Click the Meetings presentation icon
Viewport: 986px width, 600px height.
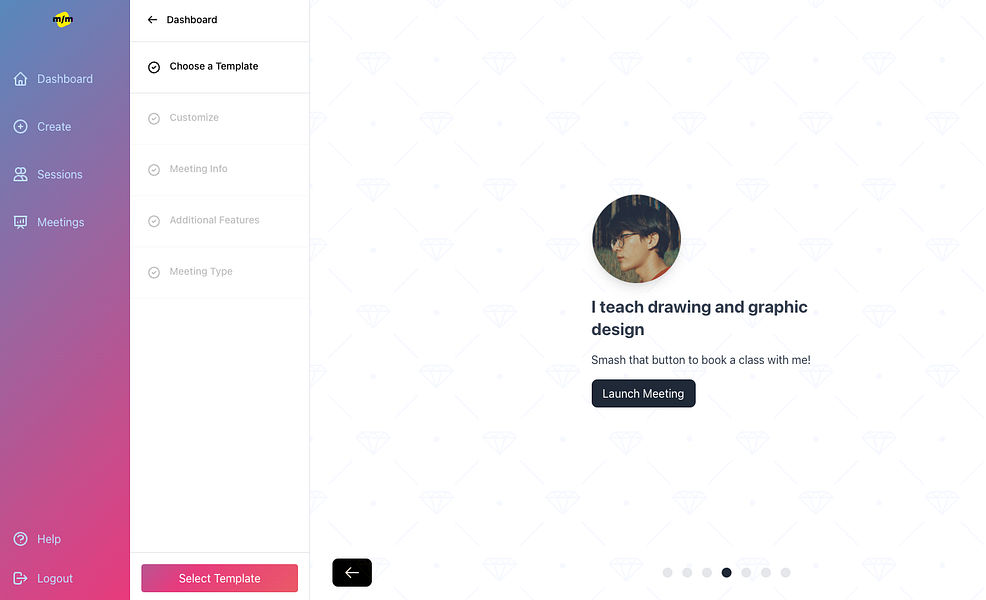coord(21,222)
